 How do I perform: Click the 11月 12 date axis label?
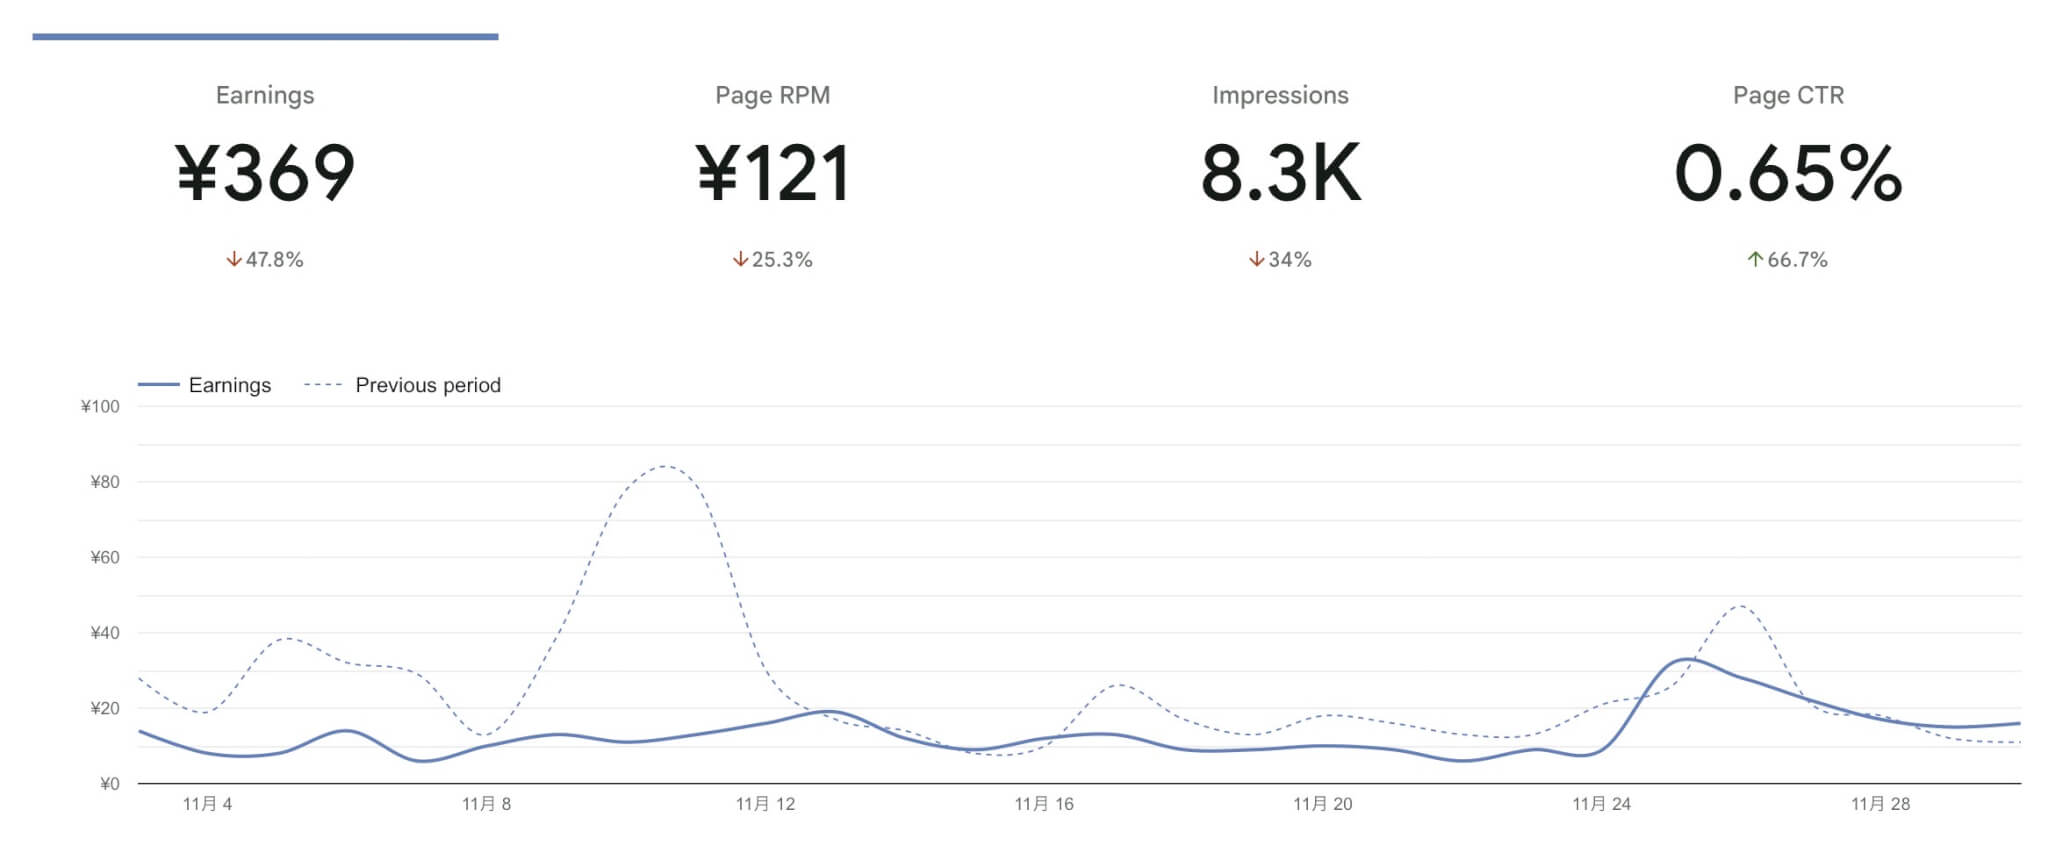point(765,804)
